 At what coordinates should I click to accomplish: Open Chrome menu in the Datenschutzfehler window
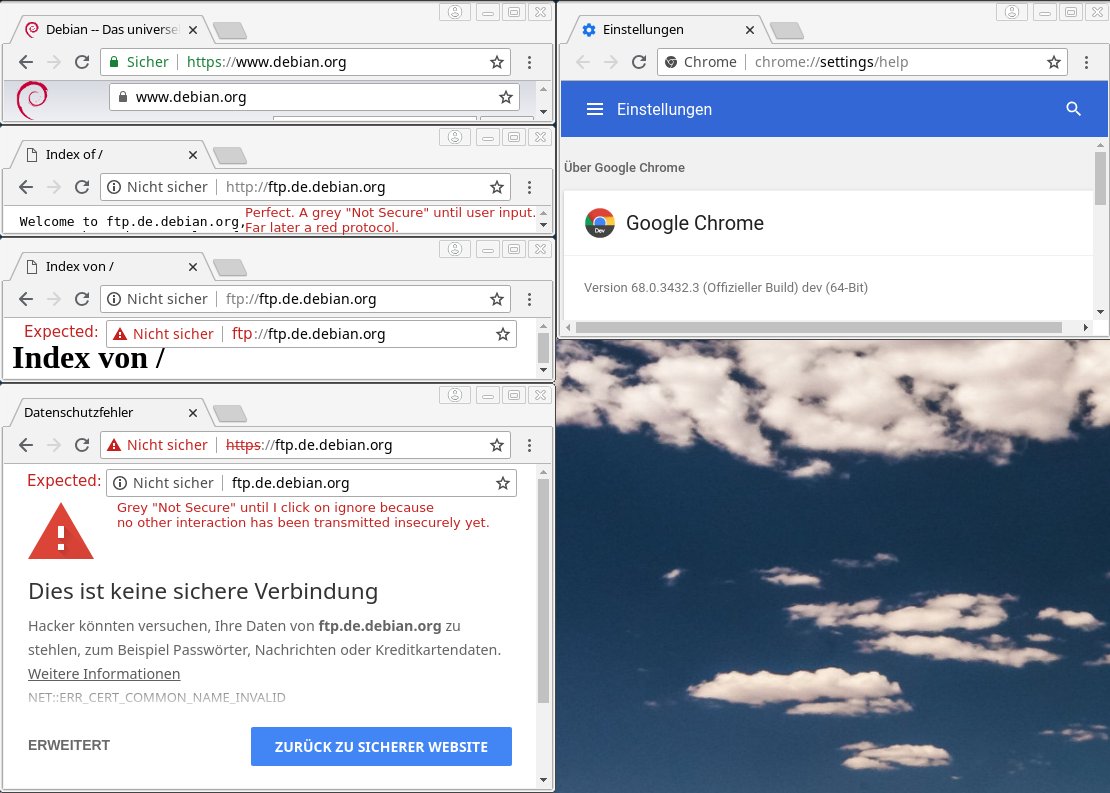point(530,445)
